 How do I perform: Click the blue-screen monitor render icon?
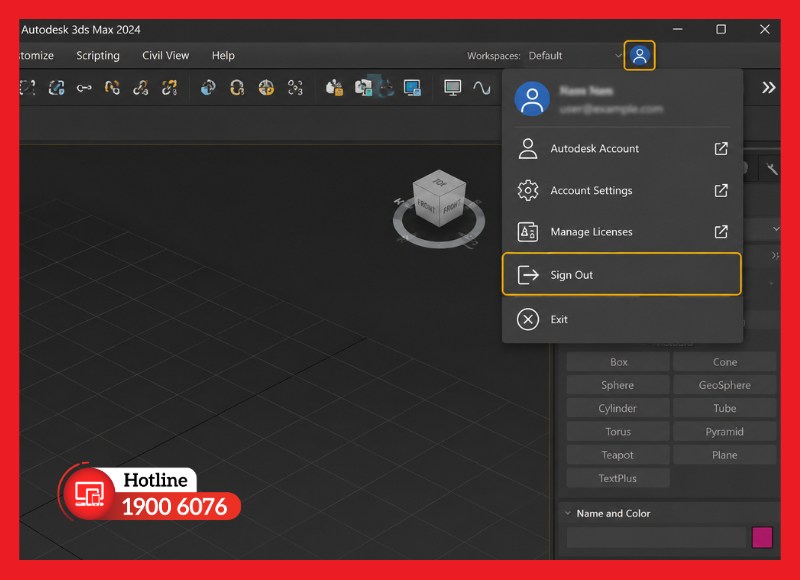[412, 88]
